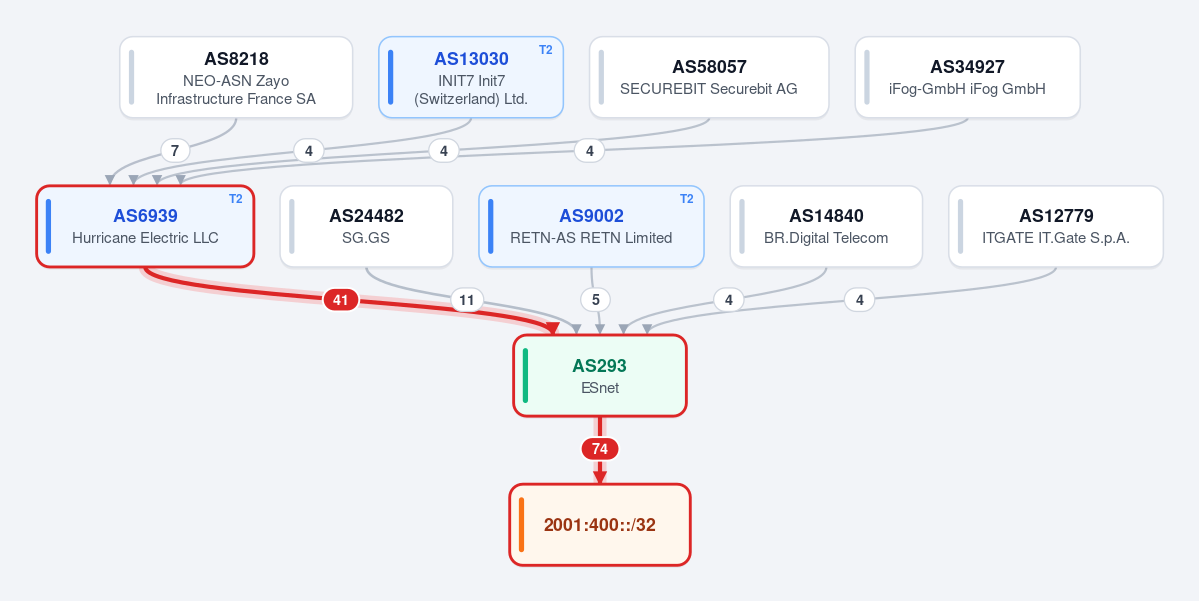Click the AS24482 SG.GS node

tap(366, 226)
